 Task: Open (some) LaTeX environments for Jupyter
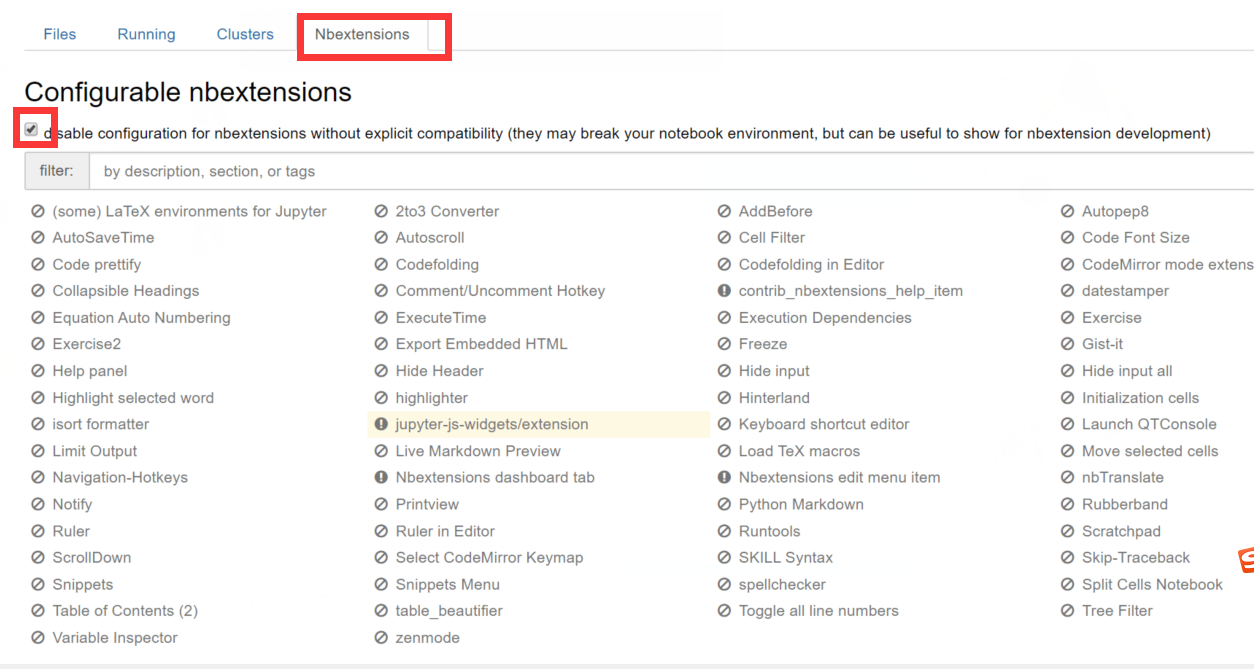coord(189,211)
